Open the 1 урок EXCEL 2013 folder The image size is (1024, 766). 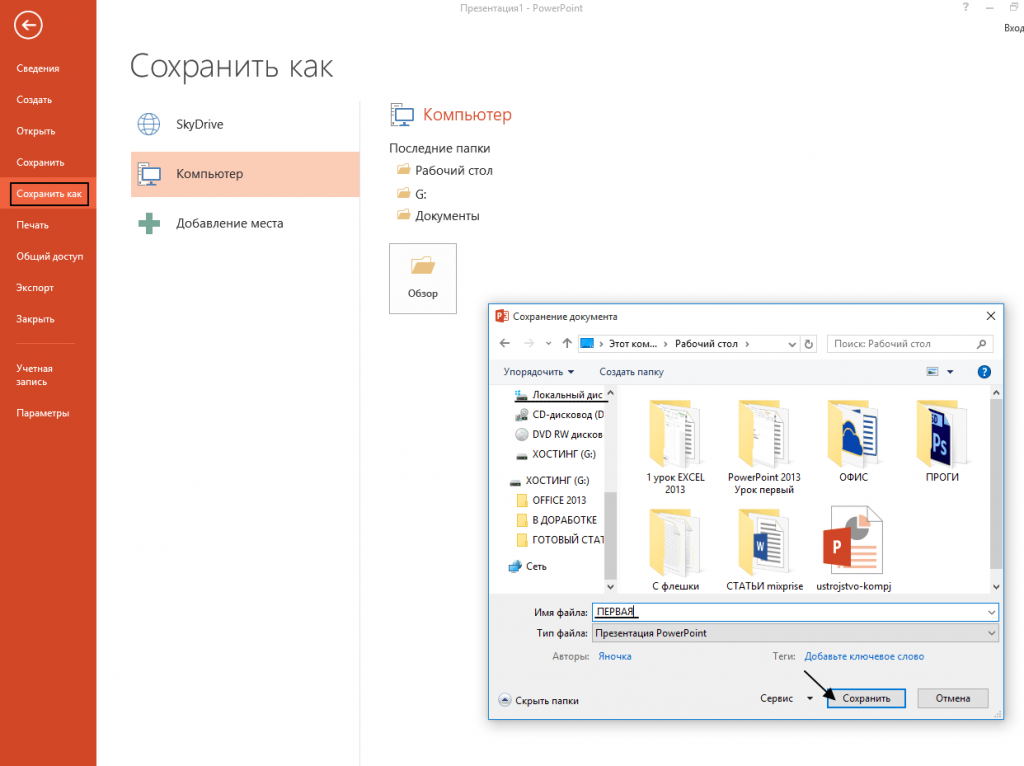[x=675, y=447]
